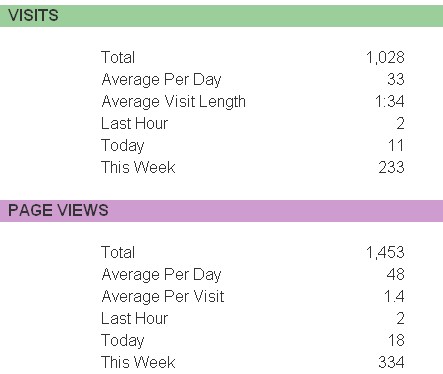Select the Page Views Total label
Screen dimensions: 443x374
click(118, 252)
